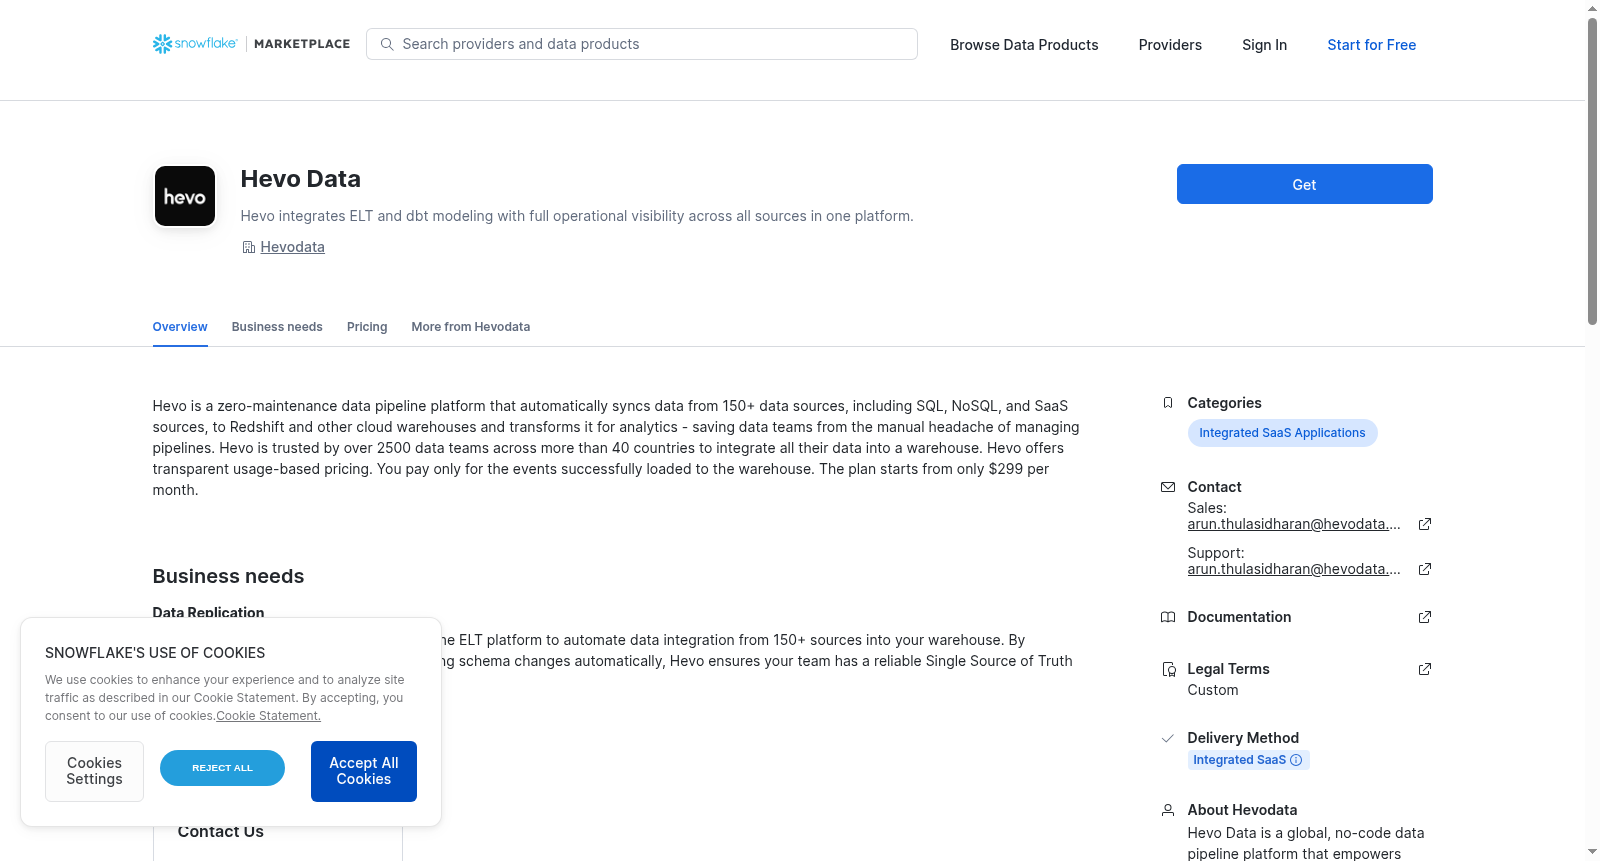Click the blue Get button

click(x=1305, y=184)
